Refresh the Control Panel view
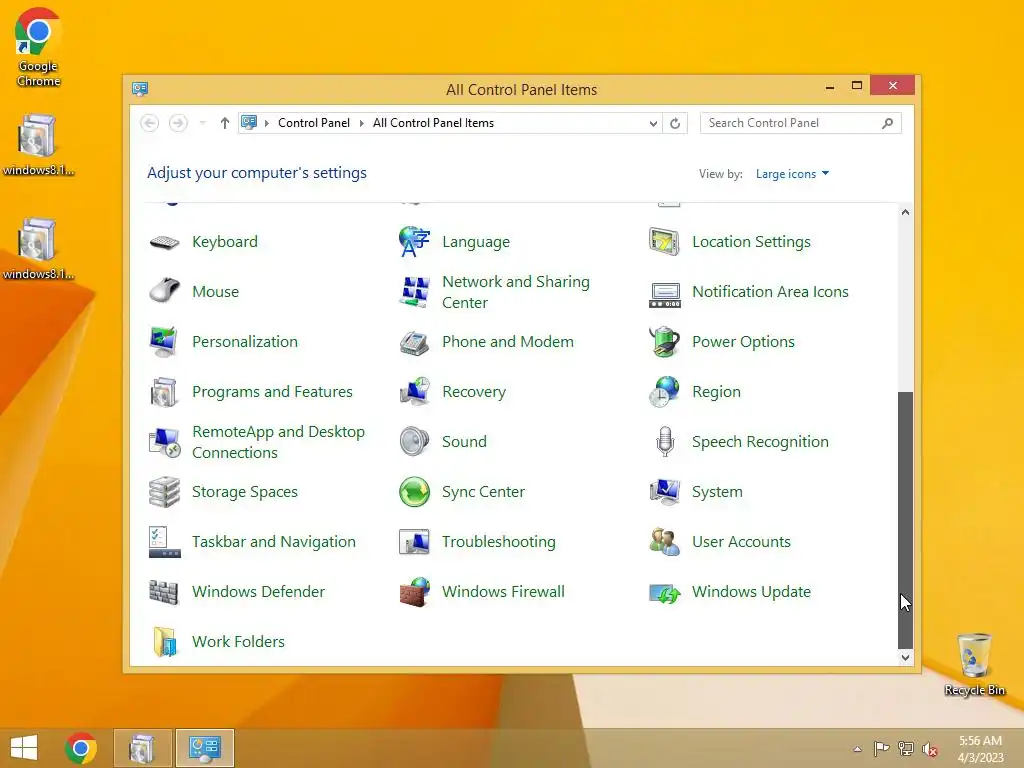1024x768 pixels. [x=675, y=123]
